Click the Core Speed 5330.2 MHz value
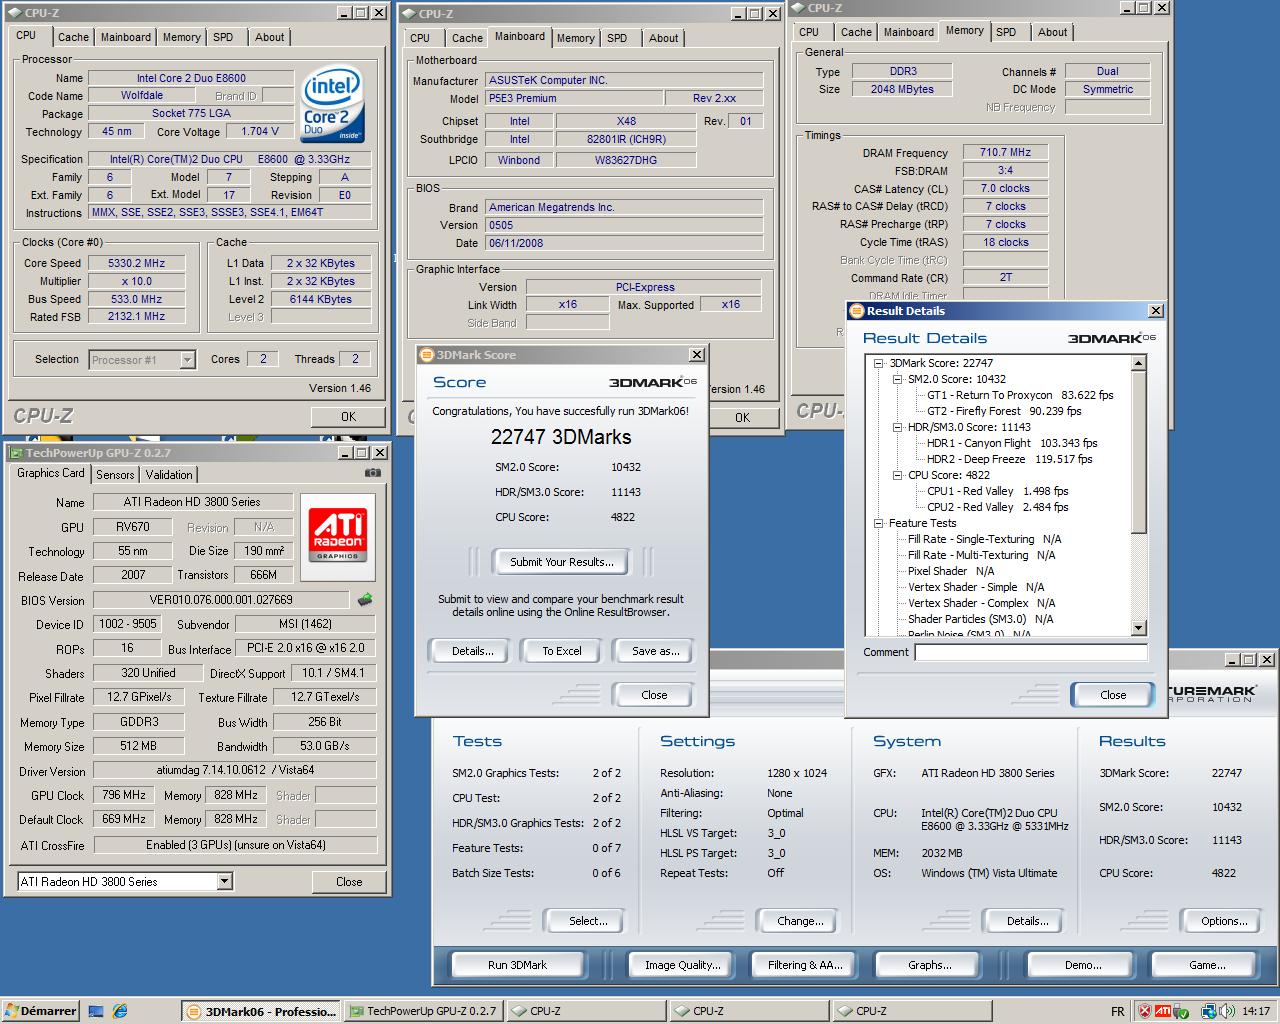This screenshot has height=1024, width=1280. tap(136, 263)
